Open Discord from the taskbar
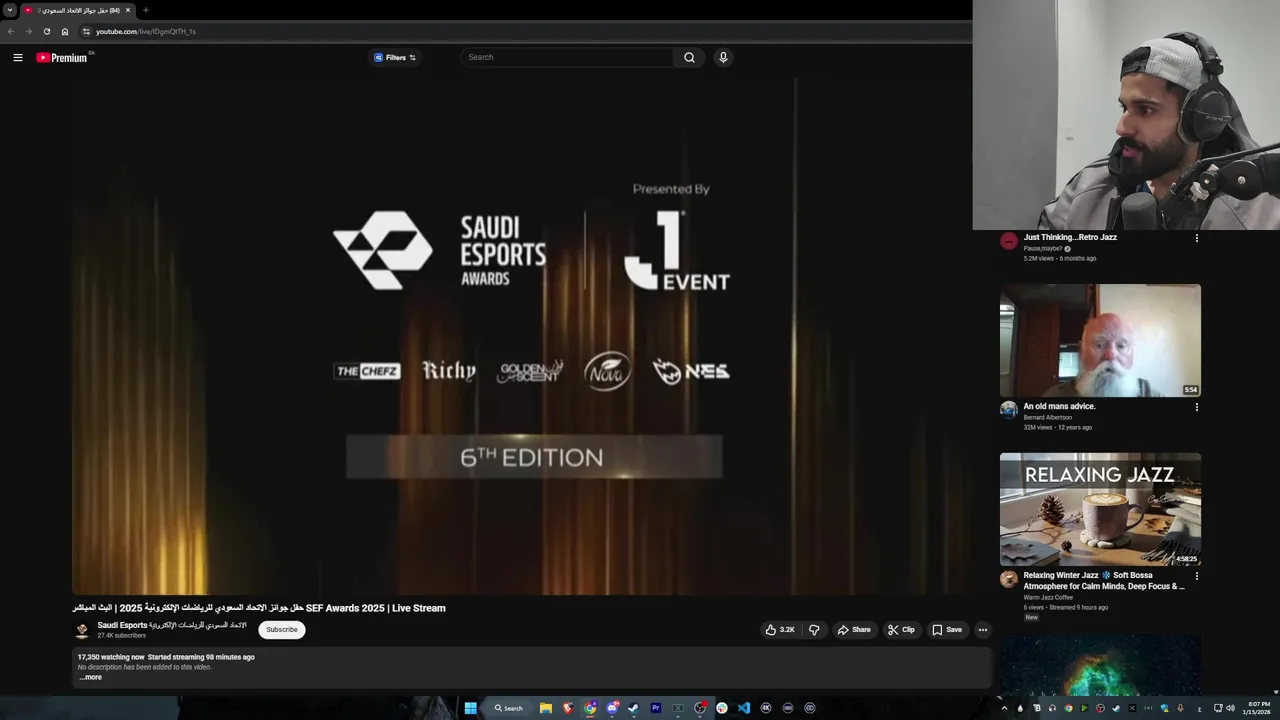 pyautogui.click(x=612, y=708)
